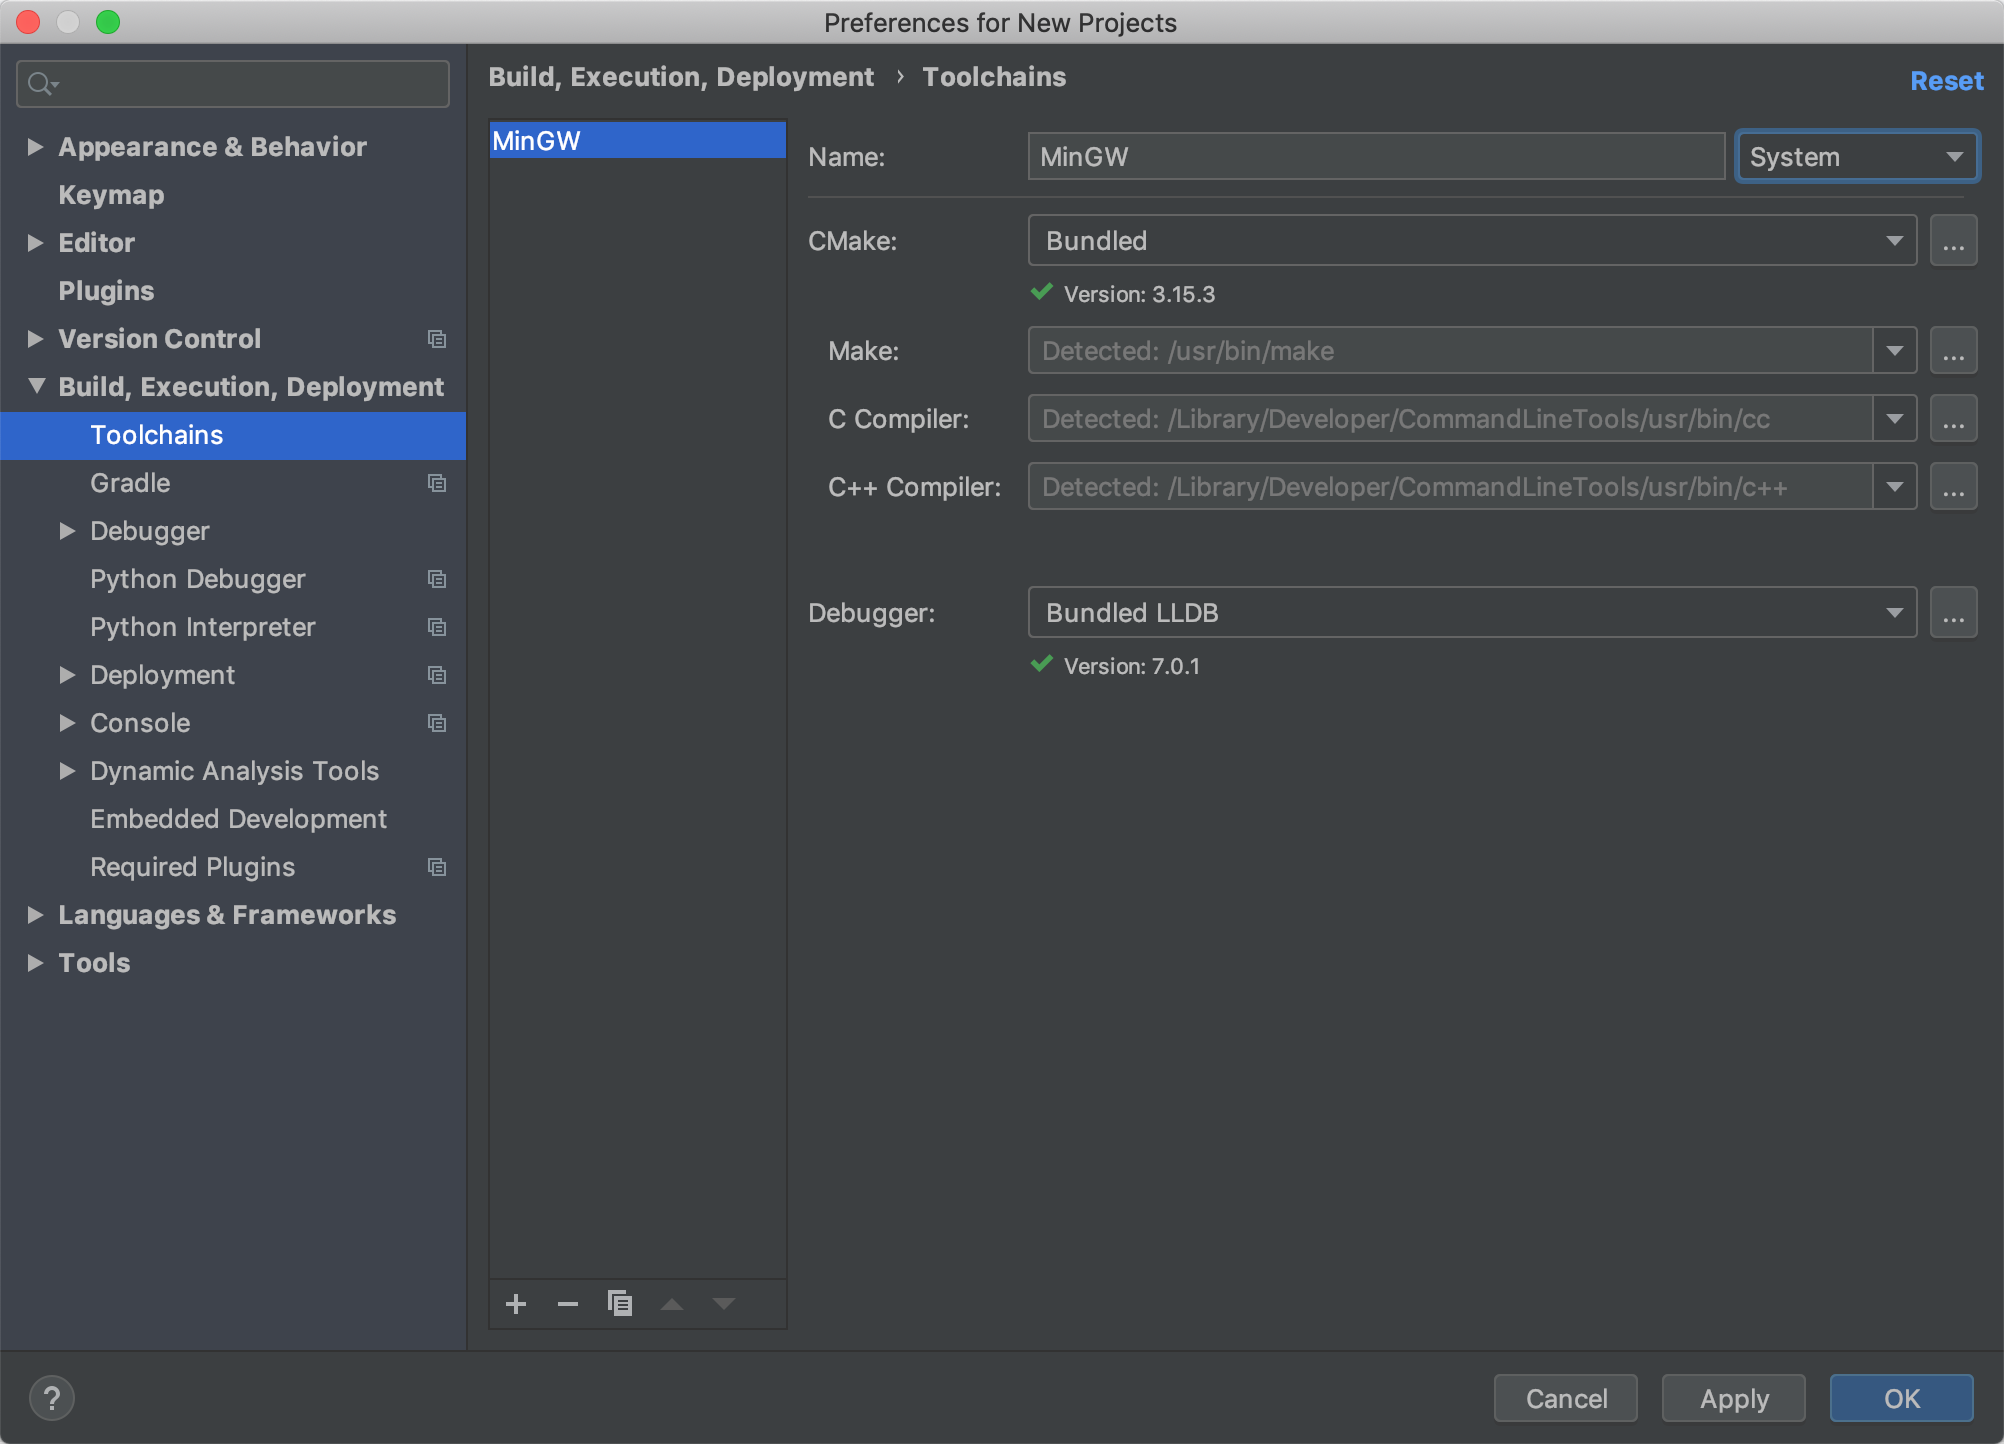Click the Reset link

[1946, 81]
